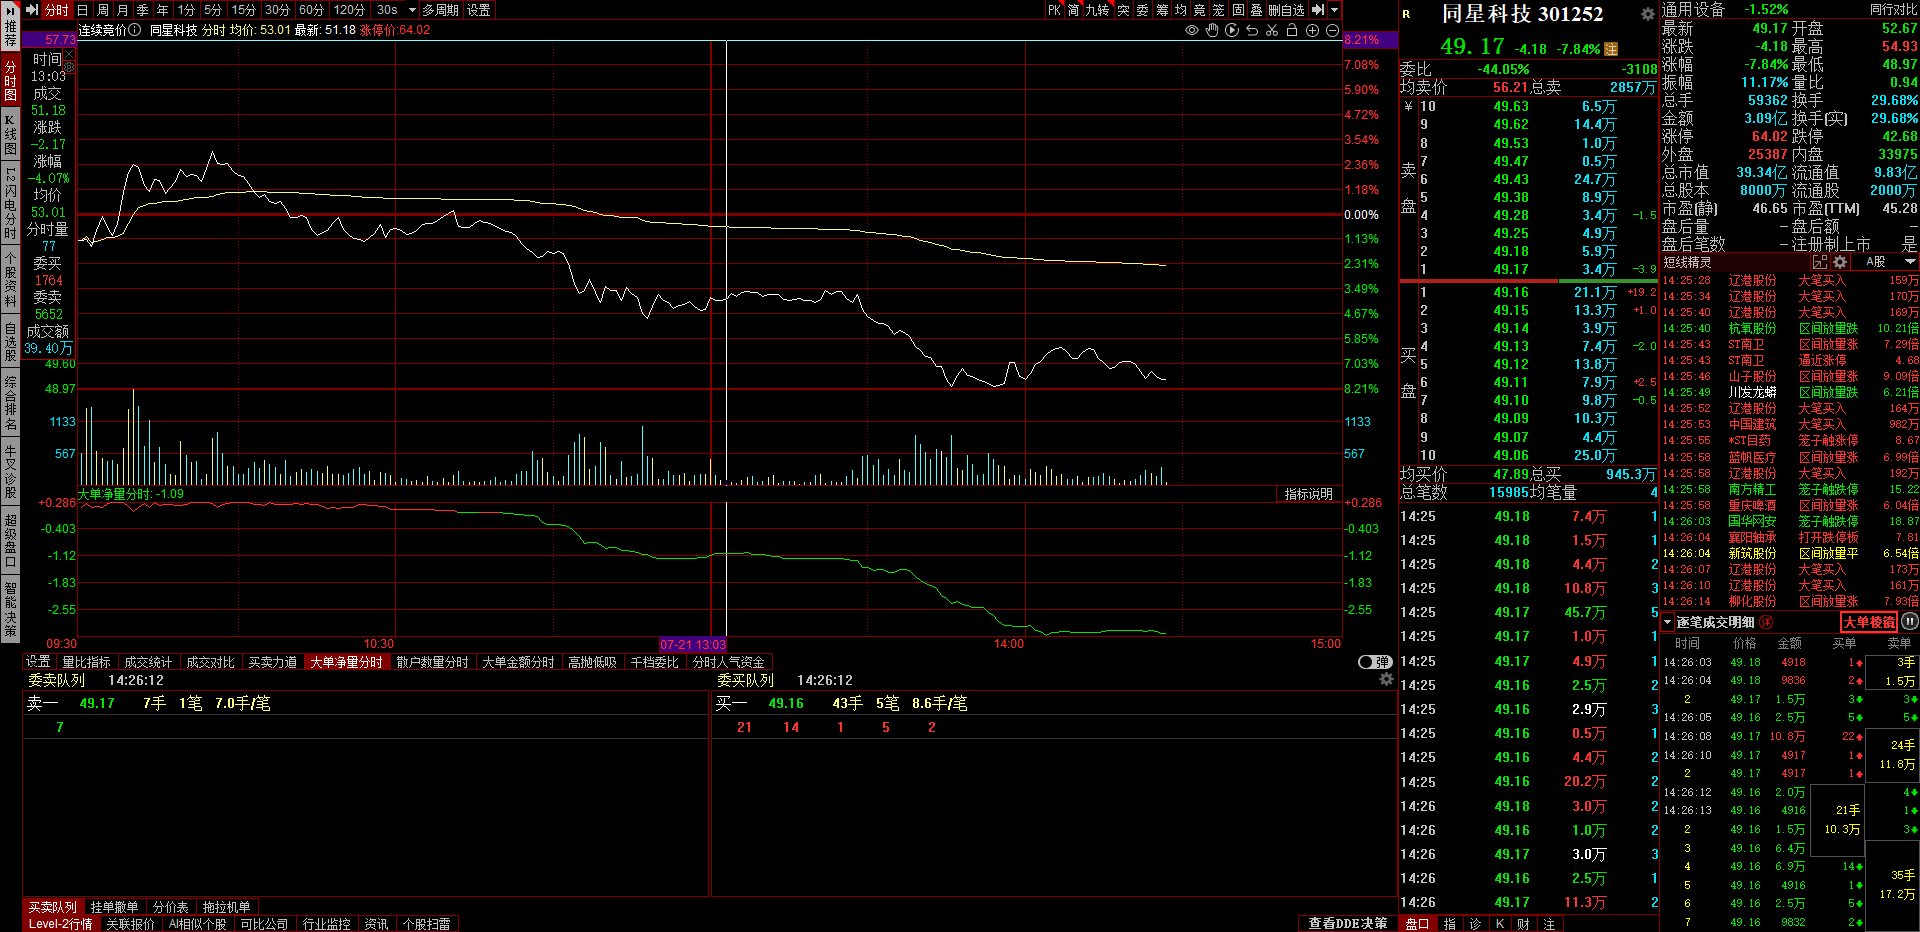The width and height of the screenshot is (1920, 932).
Task: Click the replay playback icon above chart
Action: pos(1232,30)
